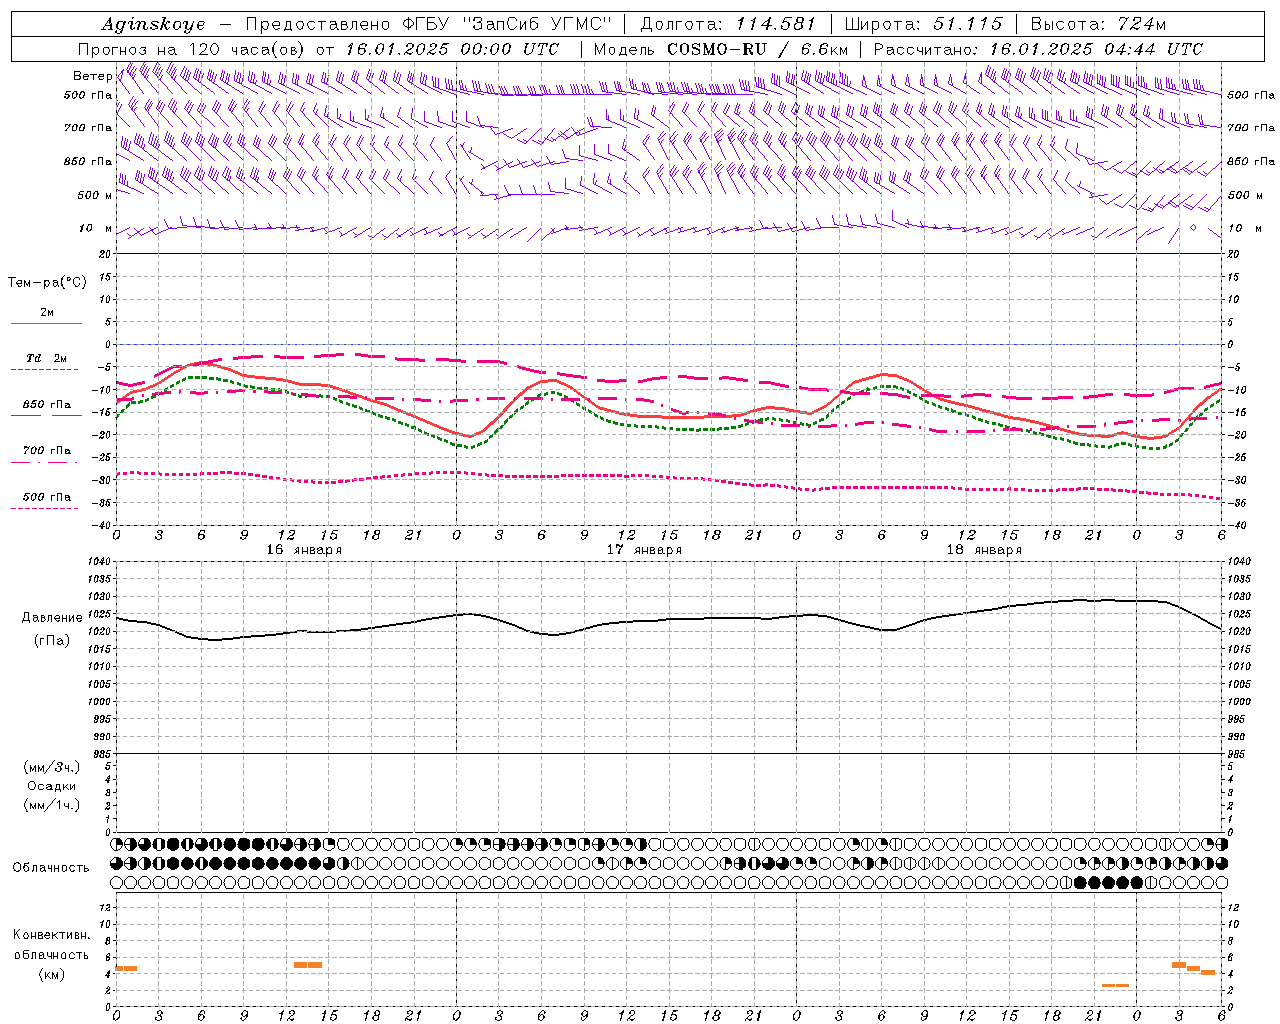Click the dashed line sample under the Td 2м legend
1280x1024 pixels.
click(x=44, y=370)
